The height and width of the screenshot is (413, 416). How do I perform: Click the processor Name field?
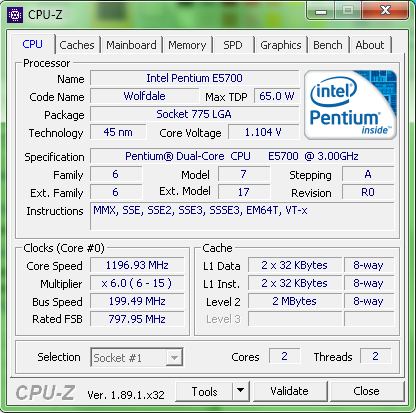pyautogui.click(x=194, y=78)
